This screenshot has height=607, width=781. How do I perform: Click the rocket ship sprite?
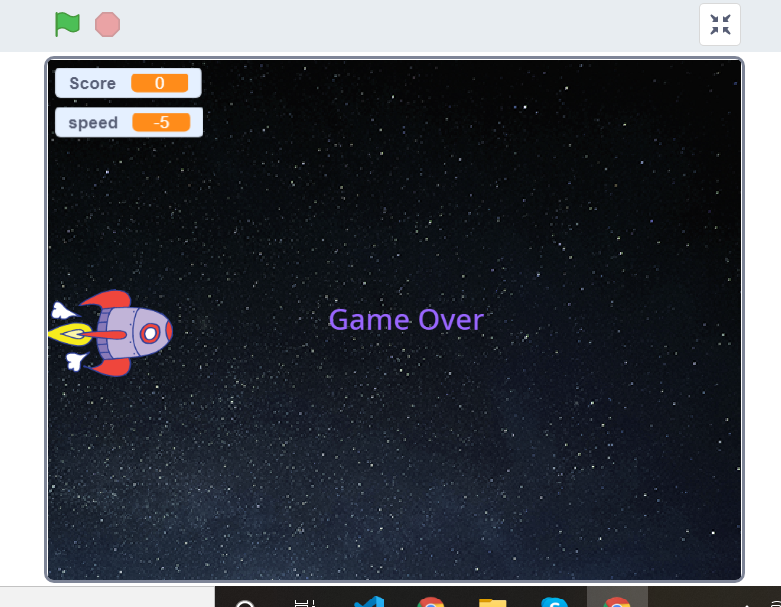[125, 332]
